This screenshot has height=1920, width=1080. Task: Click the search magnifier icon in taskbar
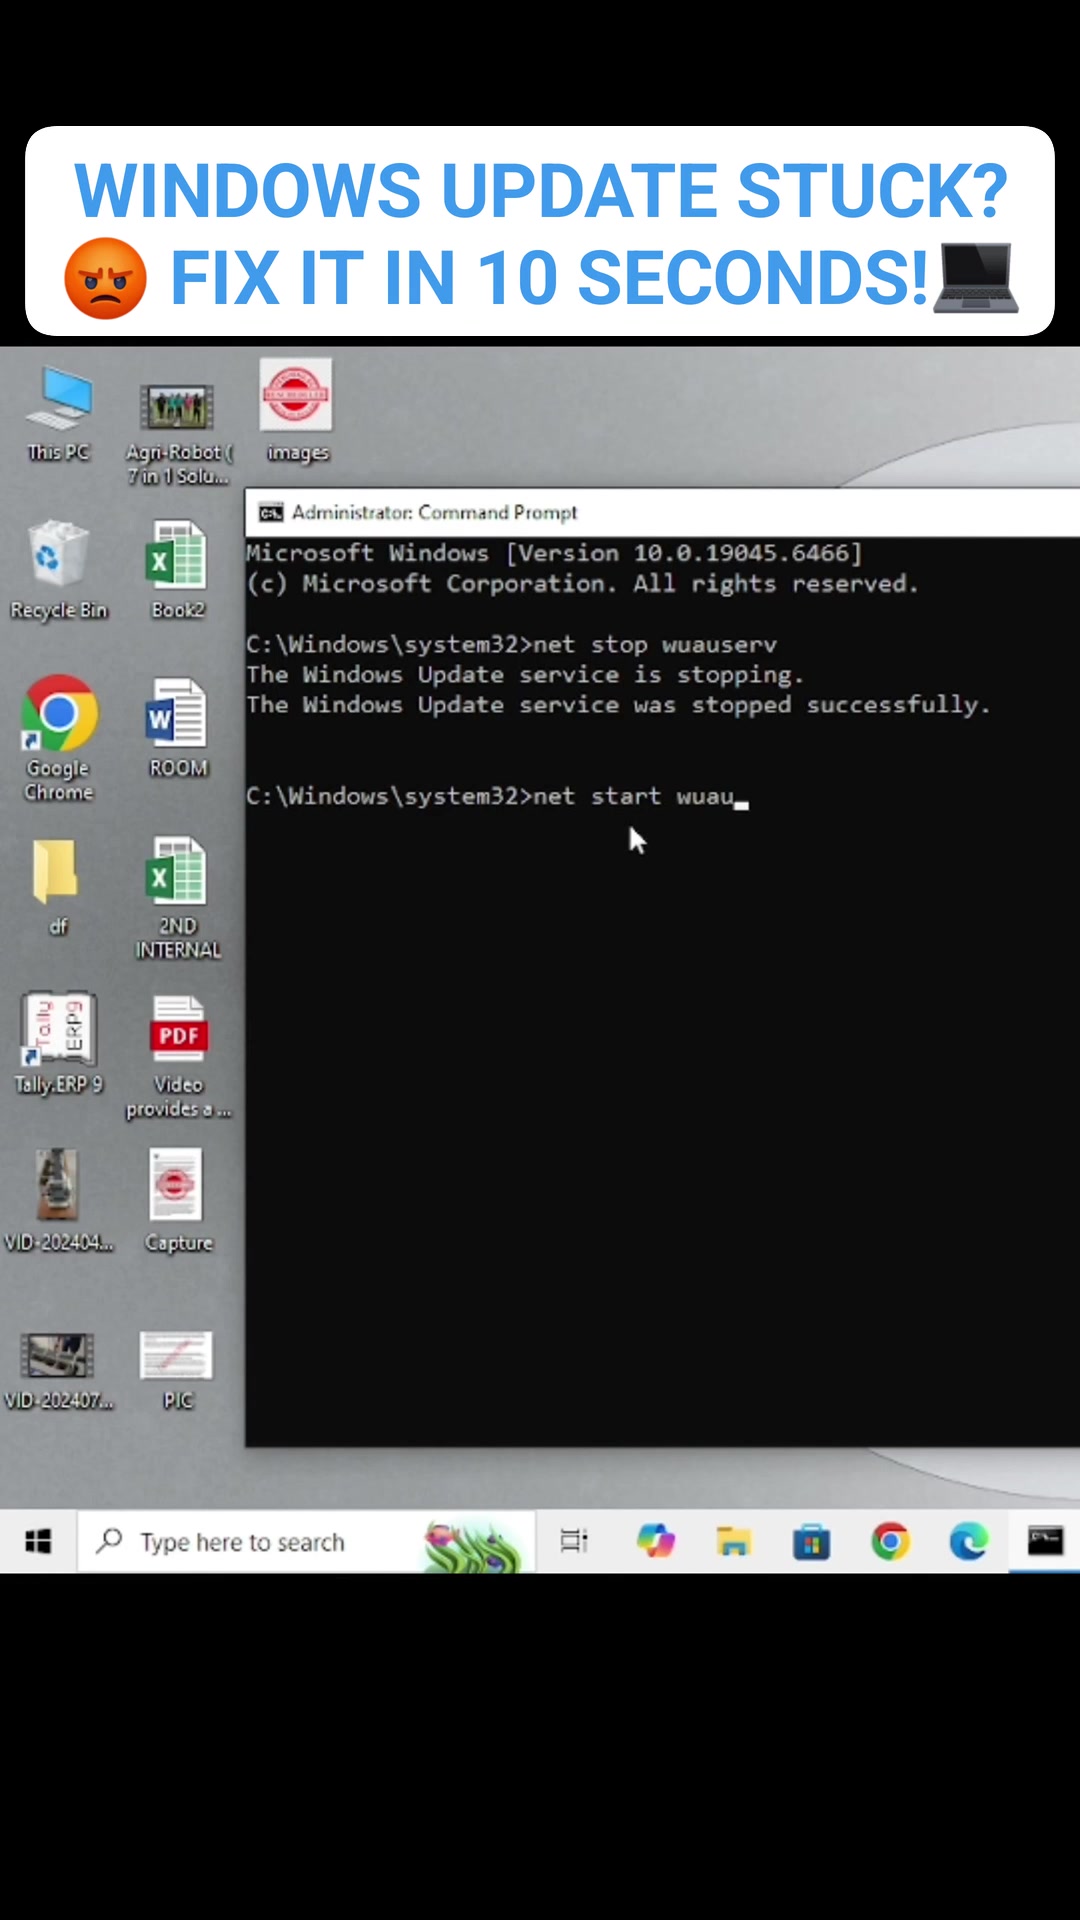pyautogui.click(x=109, y=1541)
